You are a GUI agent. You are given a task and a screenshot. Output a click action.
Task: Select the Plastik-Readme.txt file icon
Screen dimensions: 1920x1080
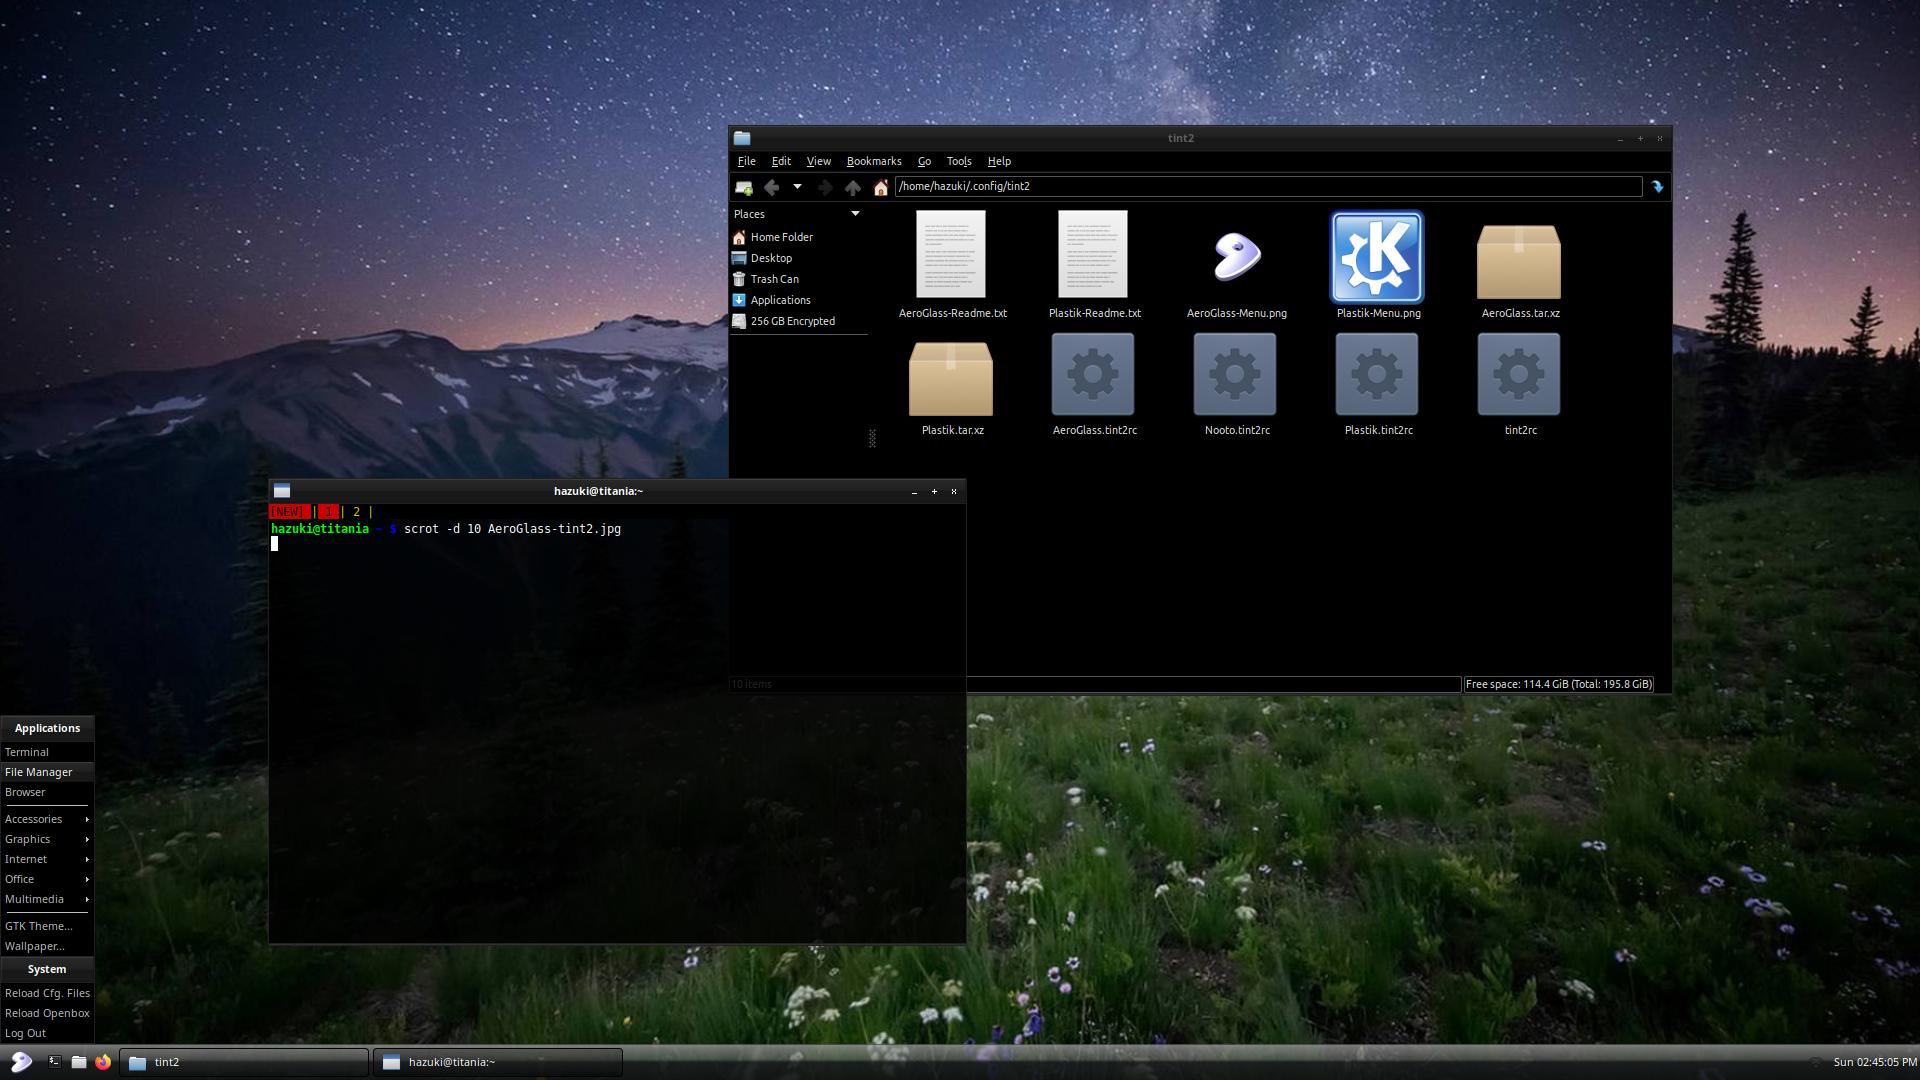tap(1093, 254)
